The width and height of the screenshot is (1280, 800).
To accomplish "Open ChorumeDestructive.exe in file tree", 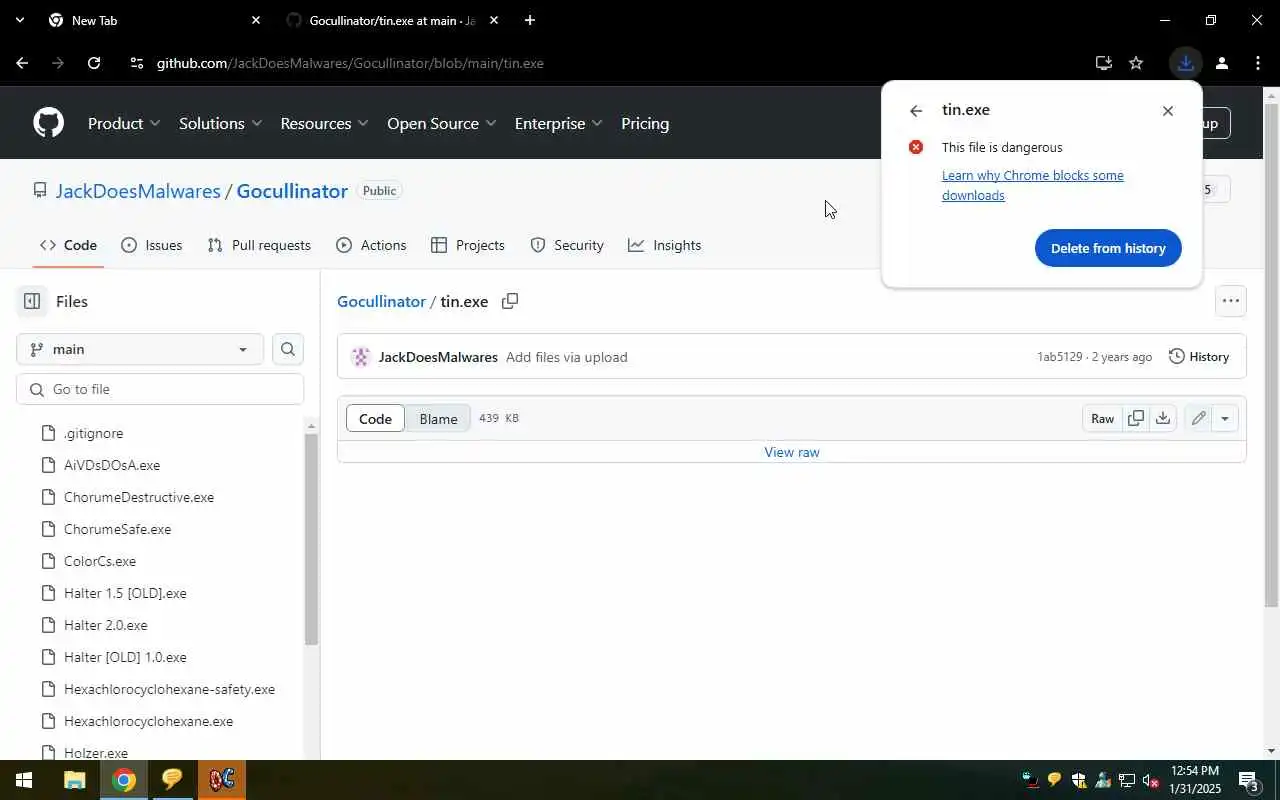I will (x=139, y=497).
